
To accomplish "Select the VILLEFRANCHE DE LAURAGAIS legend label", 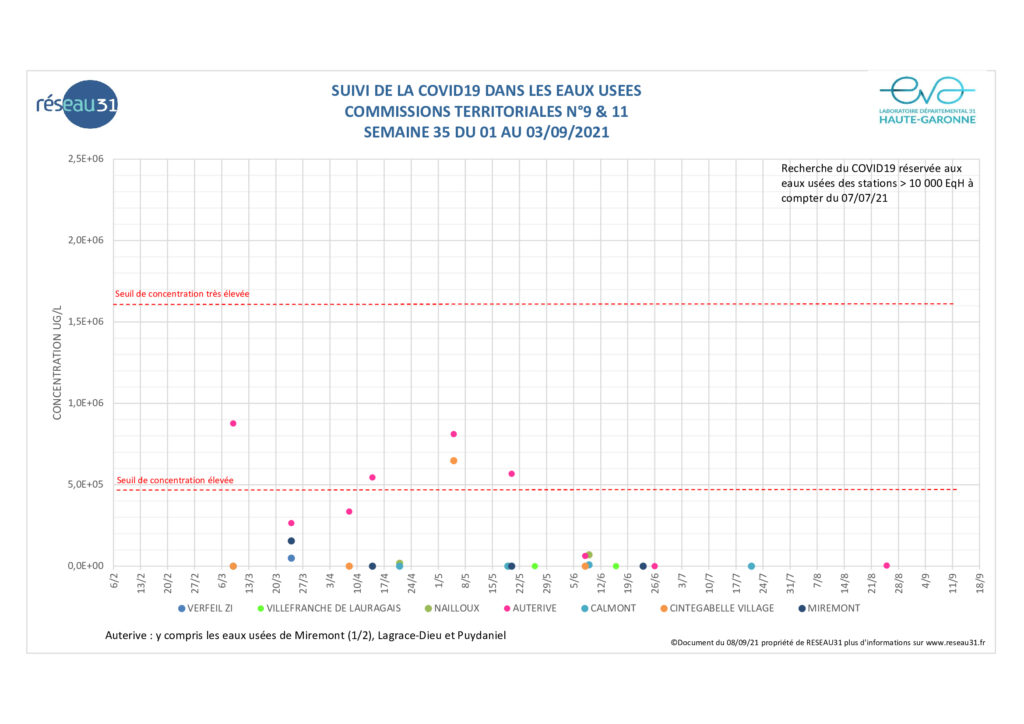I will tap(334, 608).
